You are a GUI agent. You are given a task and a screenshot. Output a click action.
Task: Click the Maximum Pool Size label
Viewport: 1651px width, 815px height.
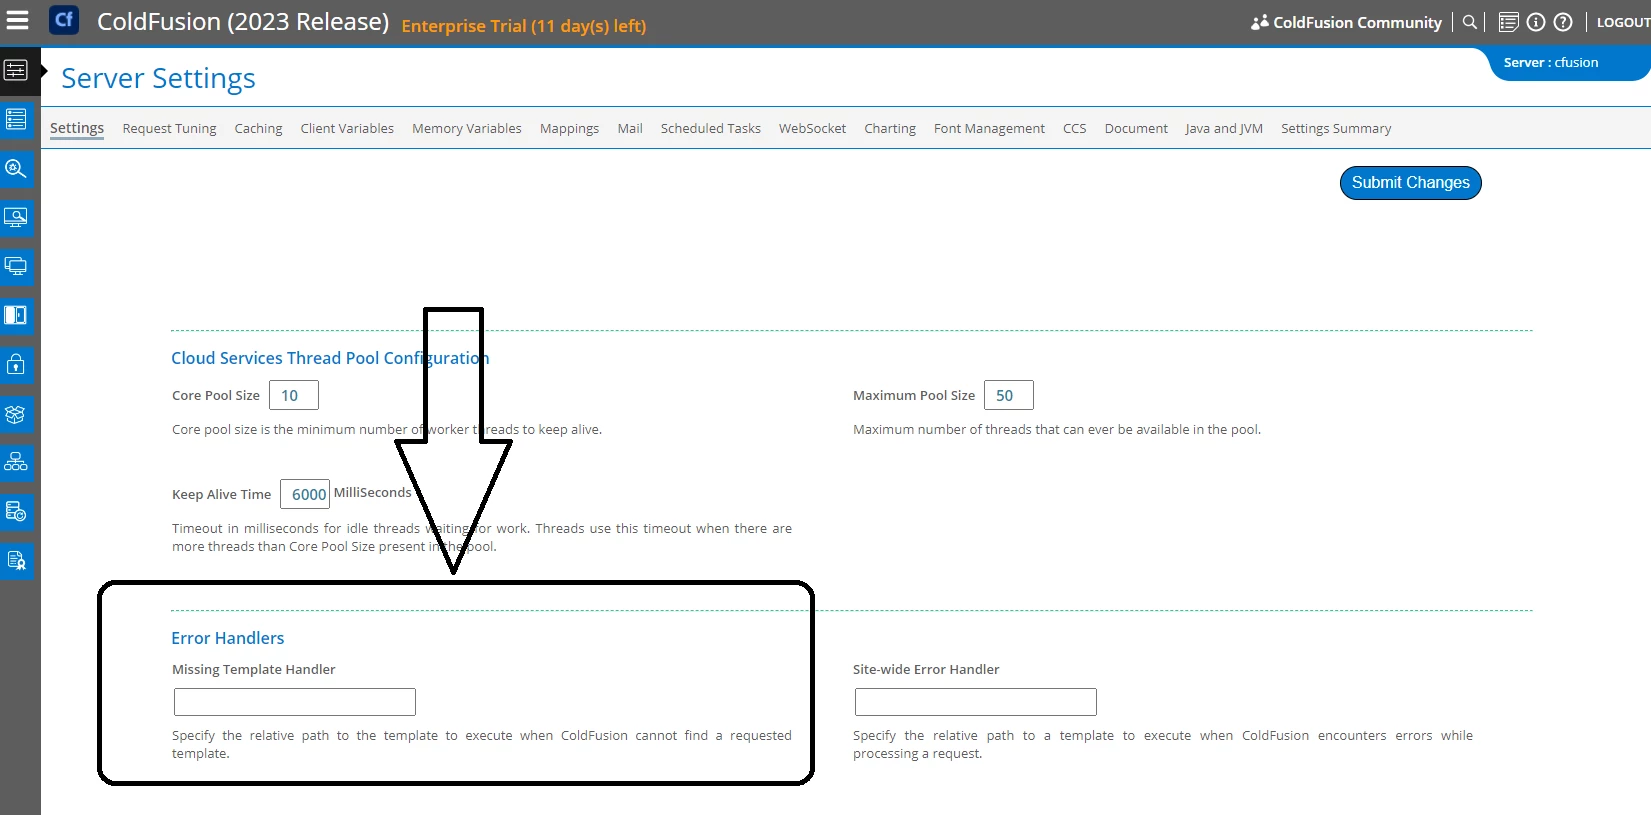(x=914, y=395)
